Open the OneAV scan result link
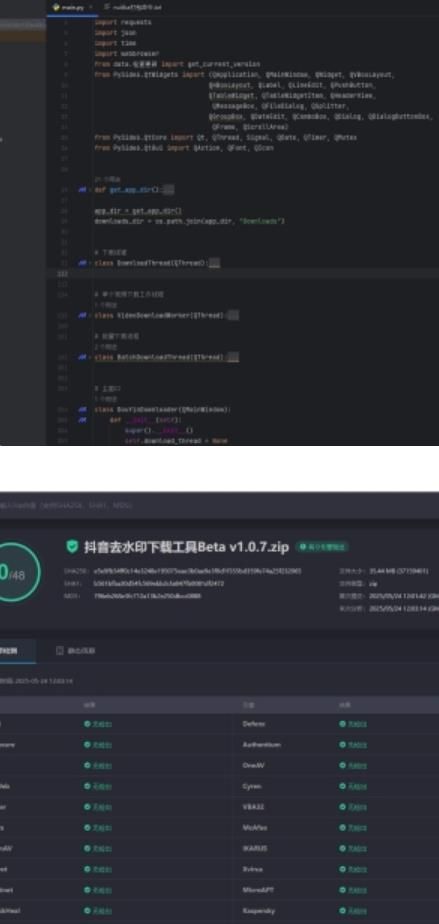439x924 pixels. pos(357,765)
